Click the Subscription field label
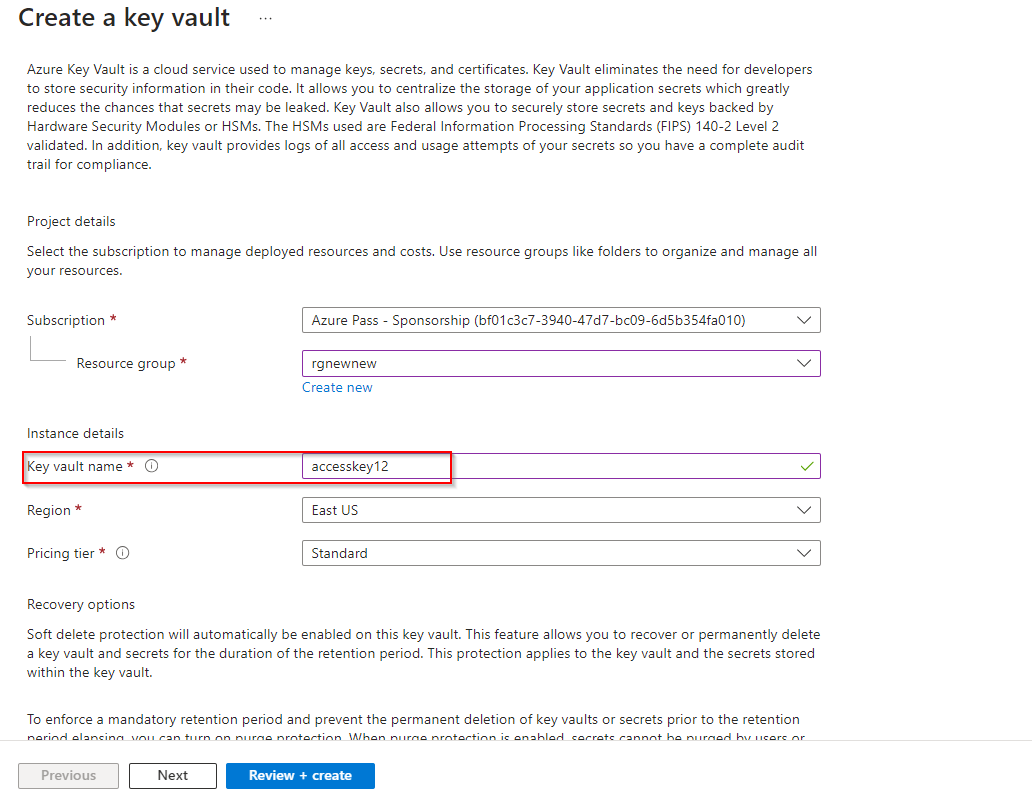1032x805 pixels. pos(66,320)
